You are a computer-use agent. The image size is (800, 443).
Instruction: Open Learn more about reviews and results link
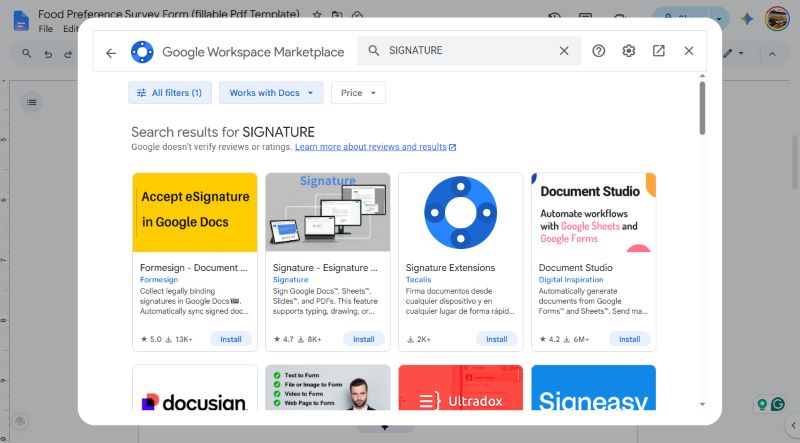pos(375,147)
